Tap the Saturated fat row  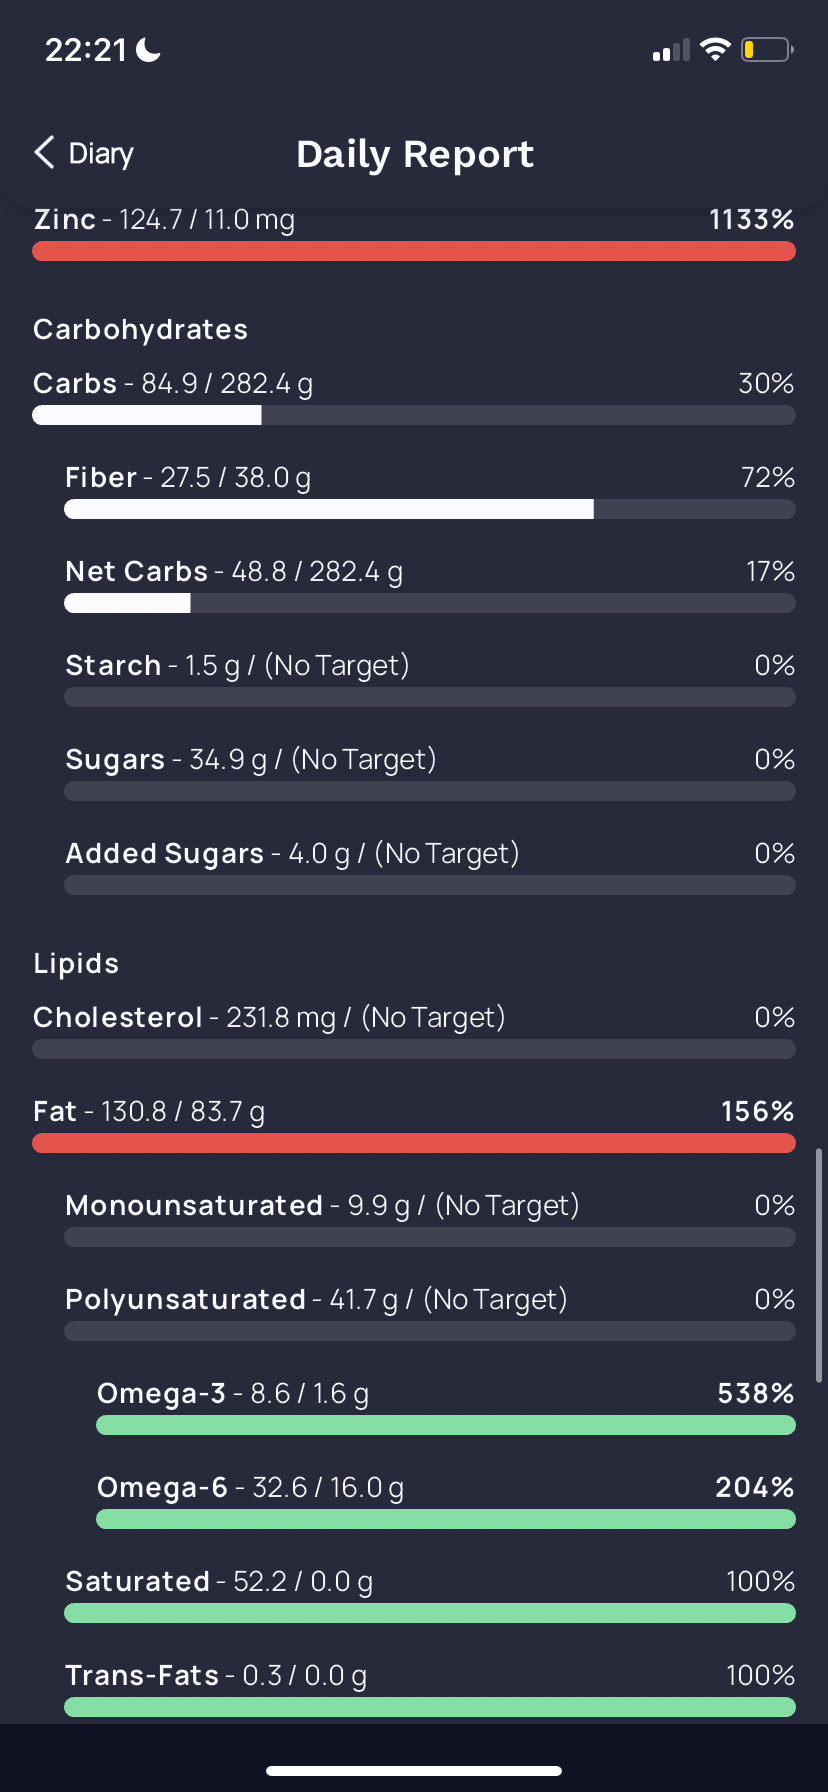pyautogui.click(x=430, y=1596)
